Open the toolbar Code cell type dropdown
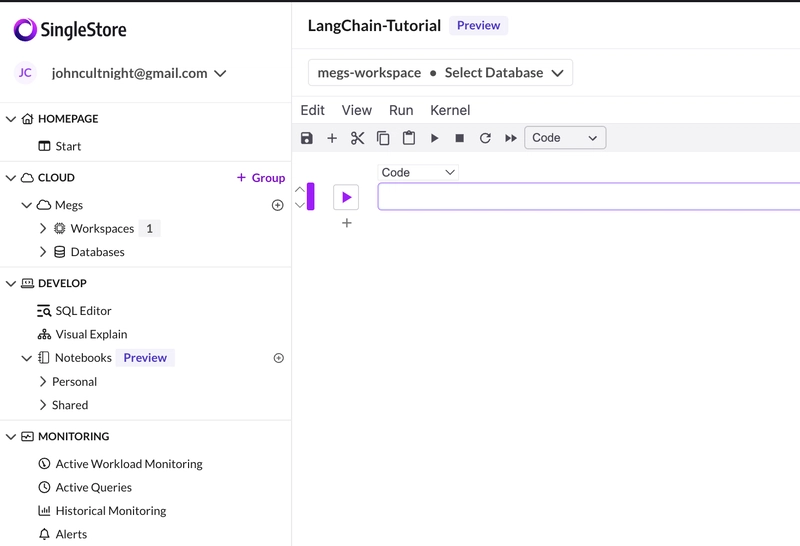Viewport: 800px width, 546px height. click(565, 138)
